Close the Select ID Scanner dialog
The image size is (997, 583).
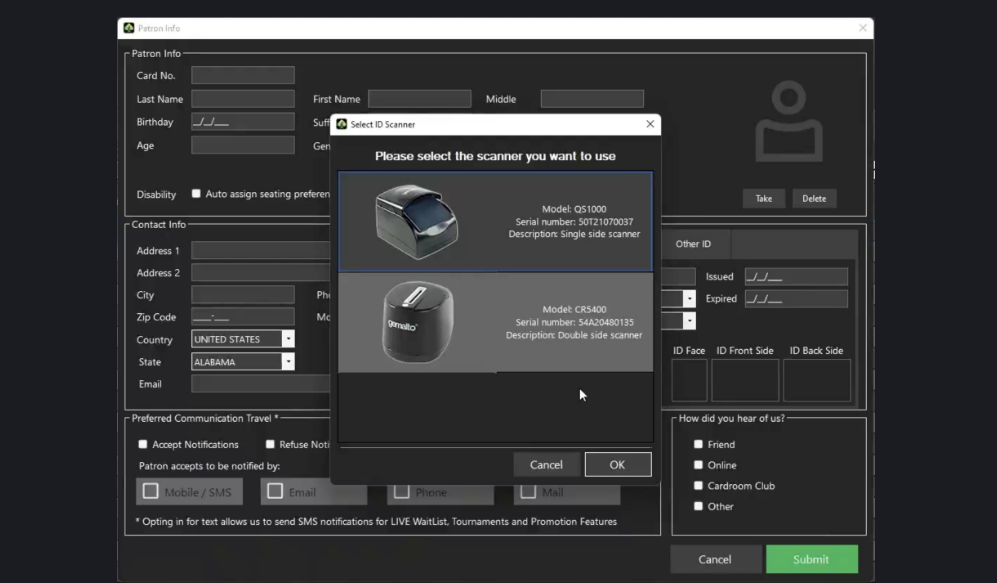click(x=650, y=124)
